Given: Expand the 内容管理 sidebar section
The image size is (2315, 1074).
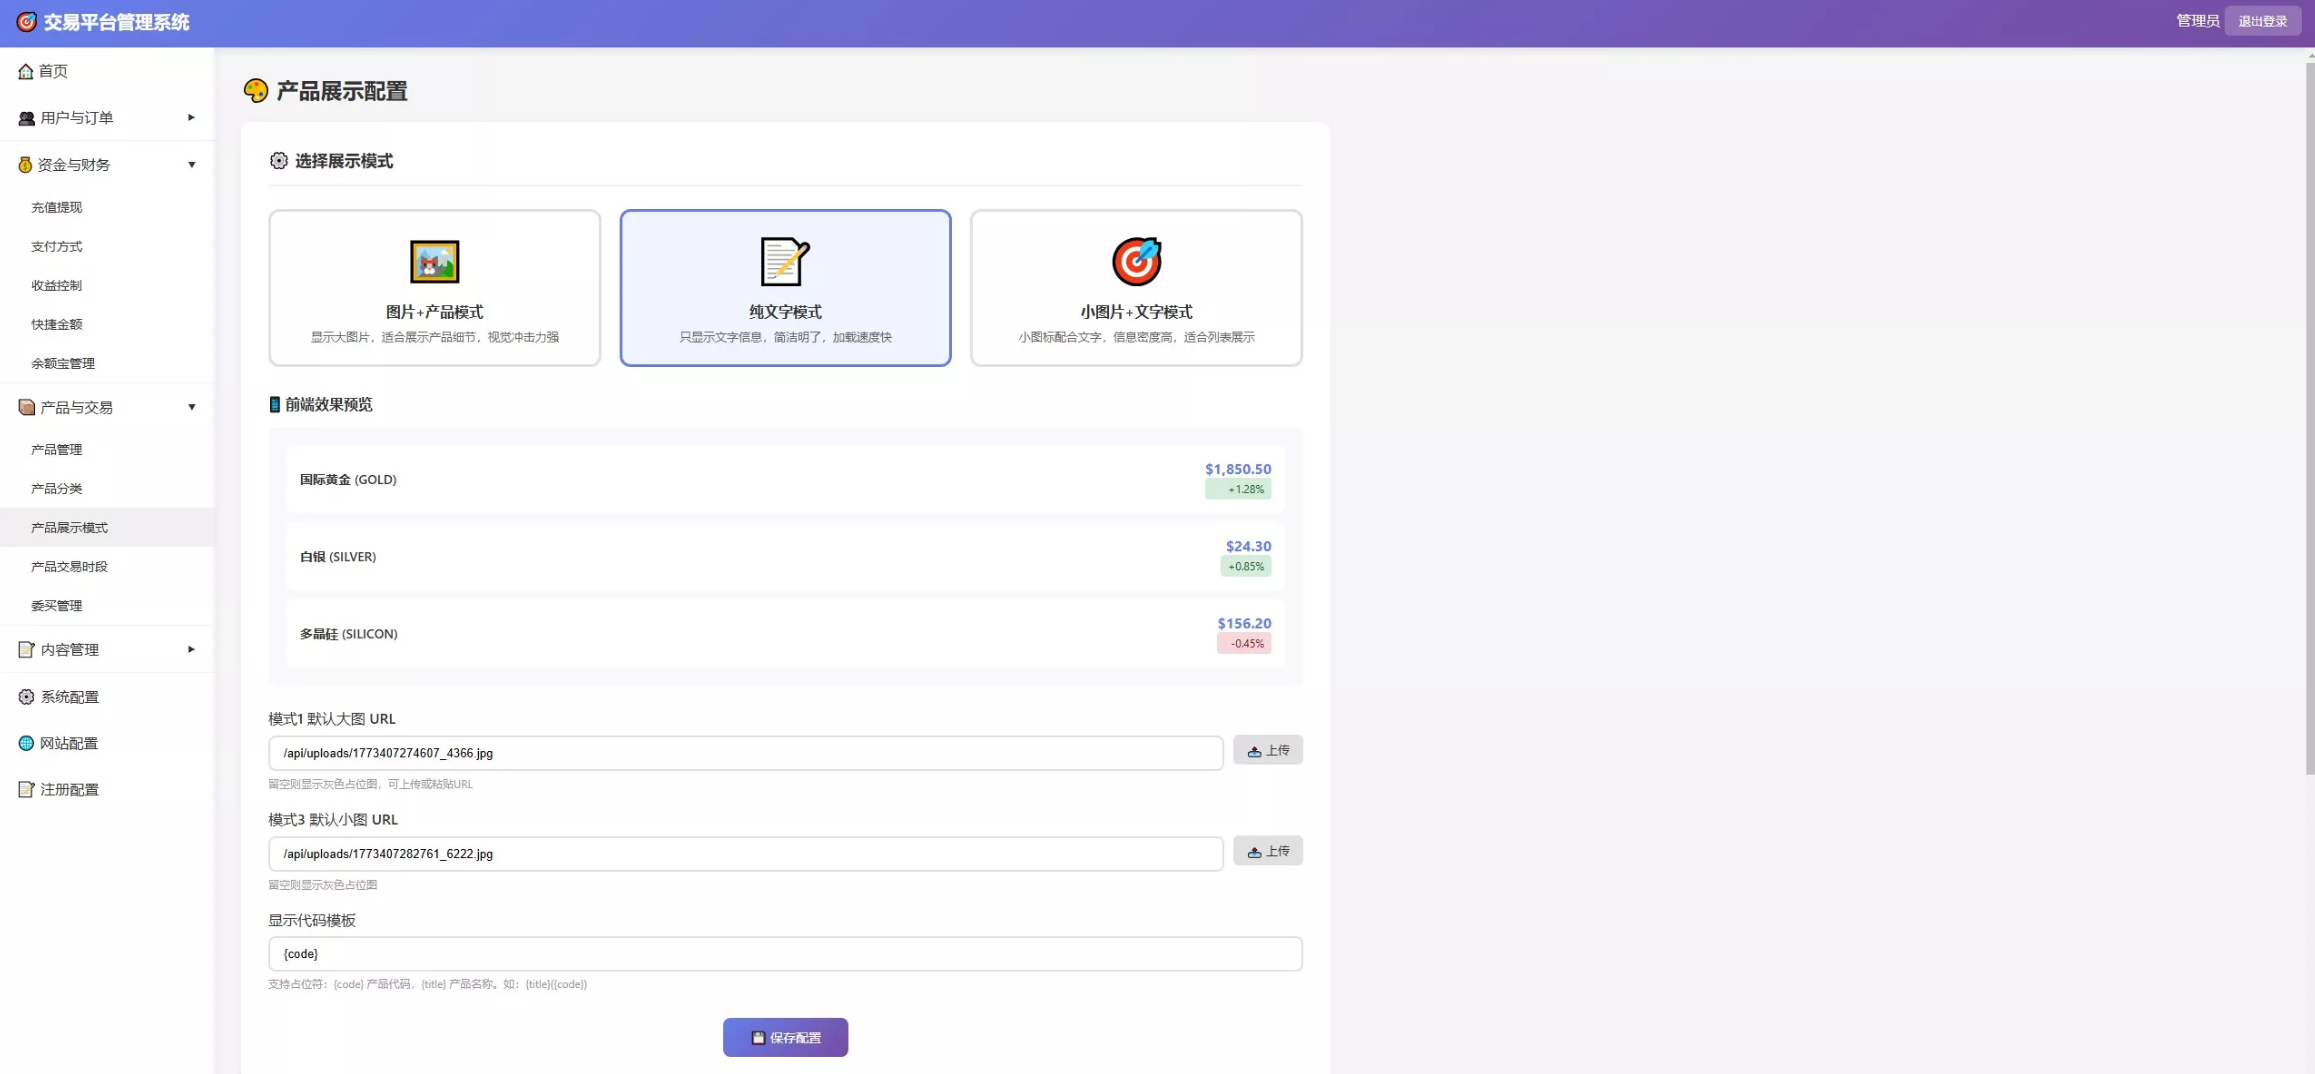Looking at the screenshot, I should coord(107,650).
